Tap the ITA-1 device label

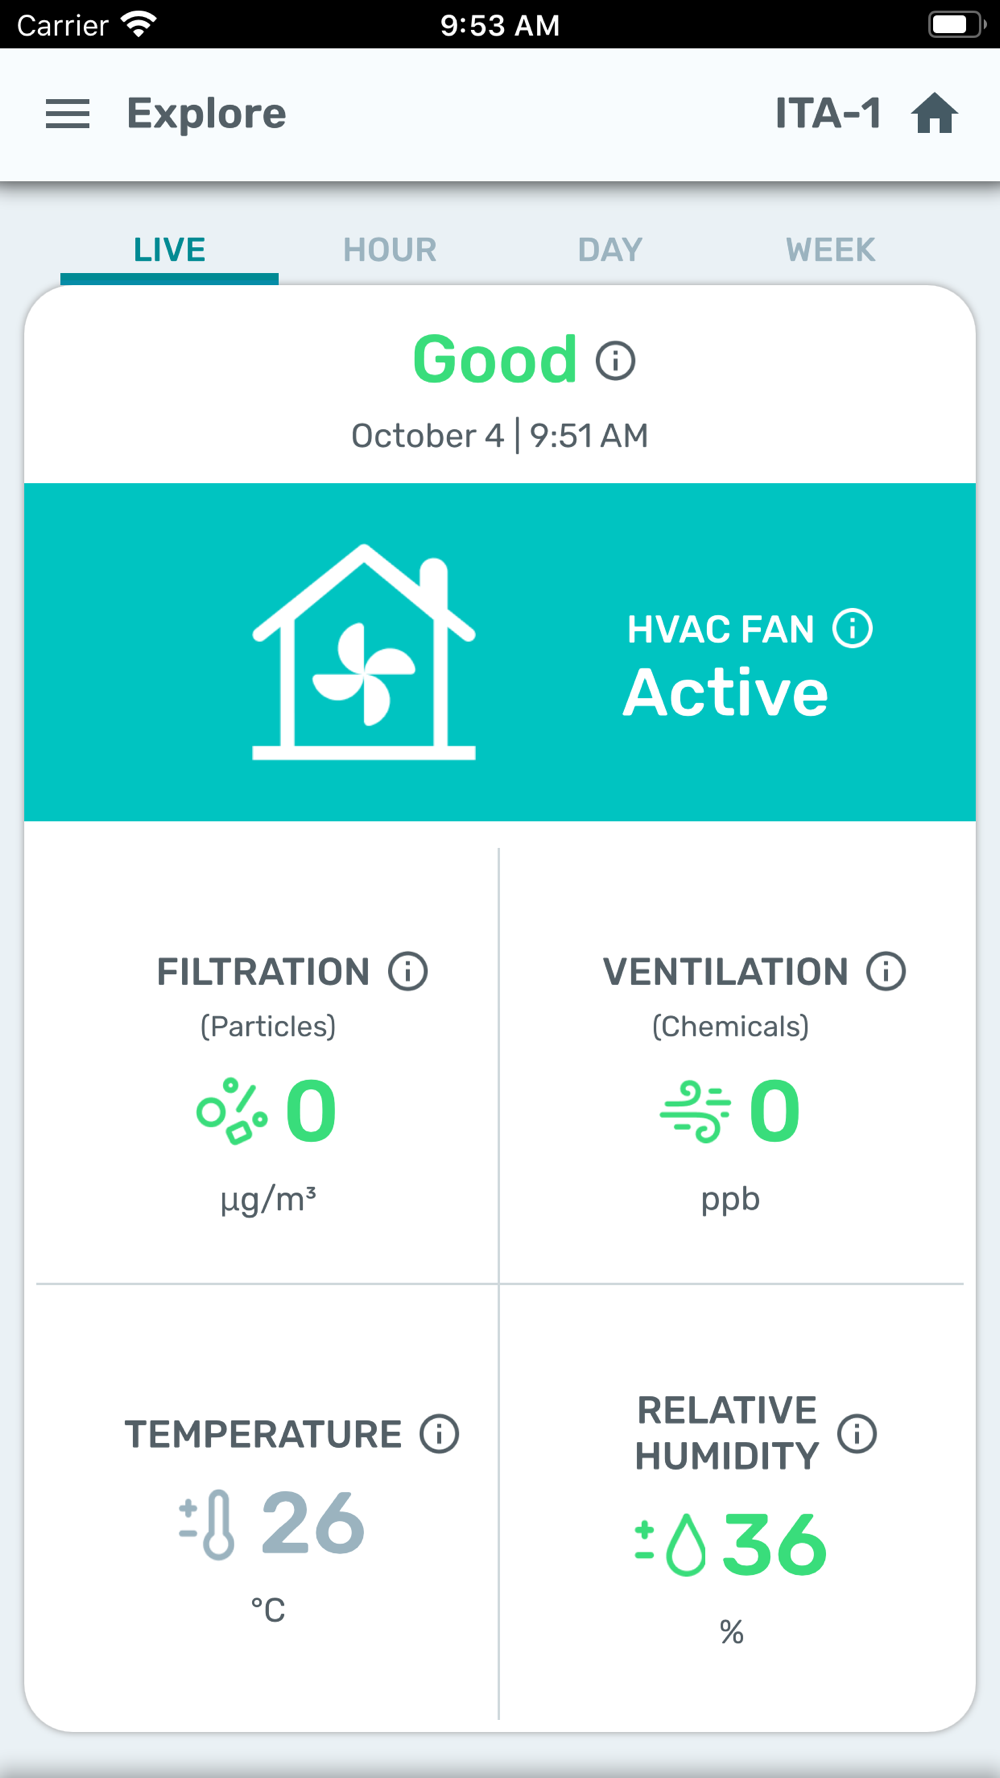pyautogui.click(x=828, y=114)
